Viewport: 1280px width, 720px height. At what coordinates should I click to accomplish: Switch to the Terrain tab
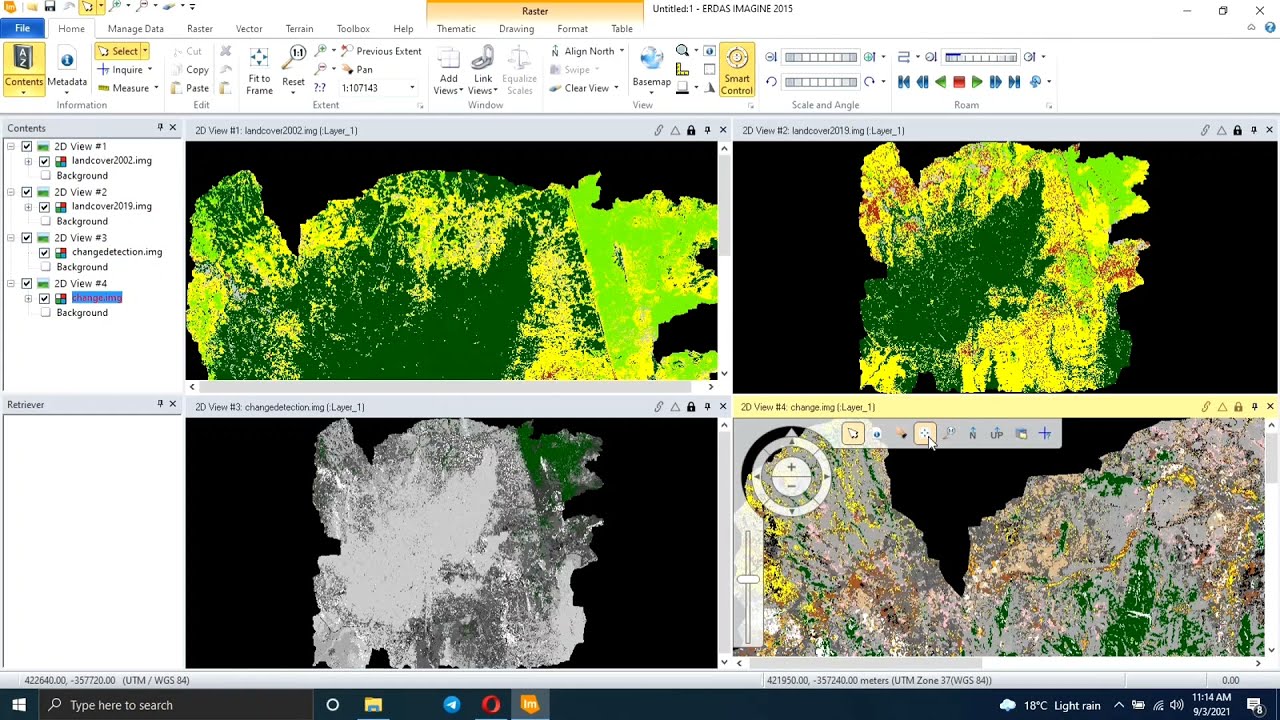tap(299, 29)
